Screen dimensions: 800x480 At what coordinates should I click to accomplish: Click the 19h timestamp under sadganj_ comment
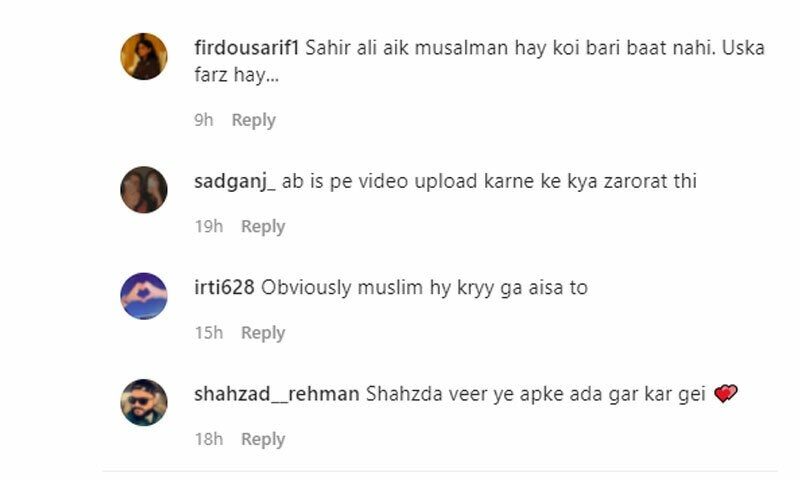pos(209,226)
